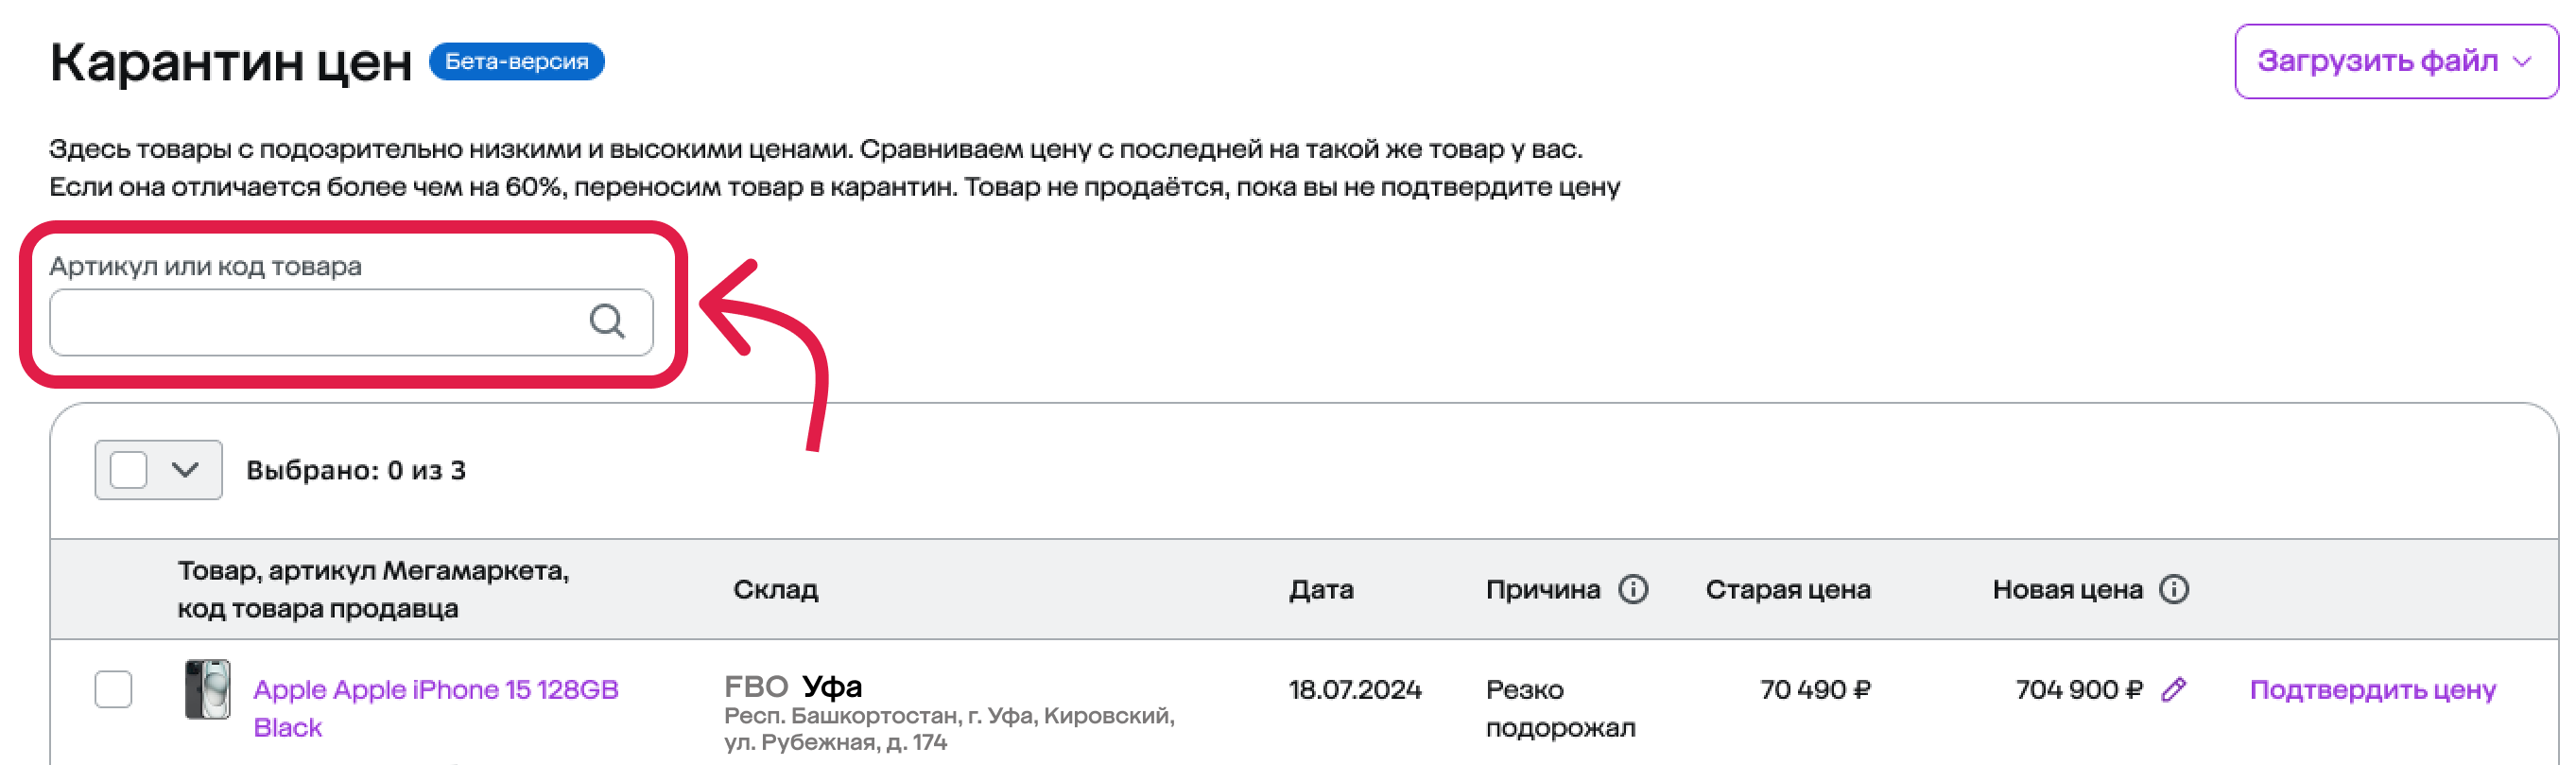Focus the Артикул или код товара field
The width and height of the screenshot is (2576, 765).
click(351, 322)
